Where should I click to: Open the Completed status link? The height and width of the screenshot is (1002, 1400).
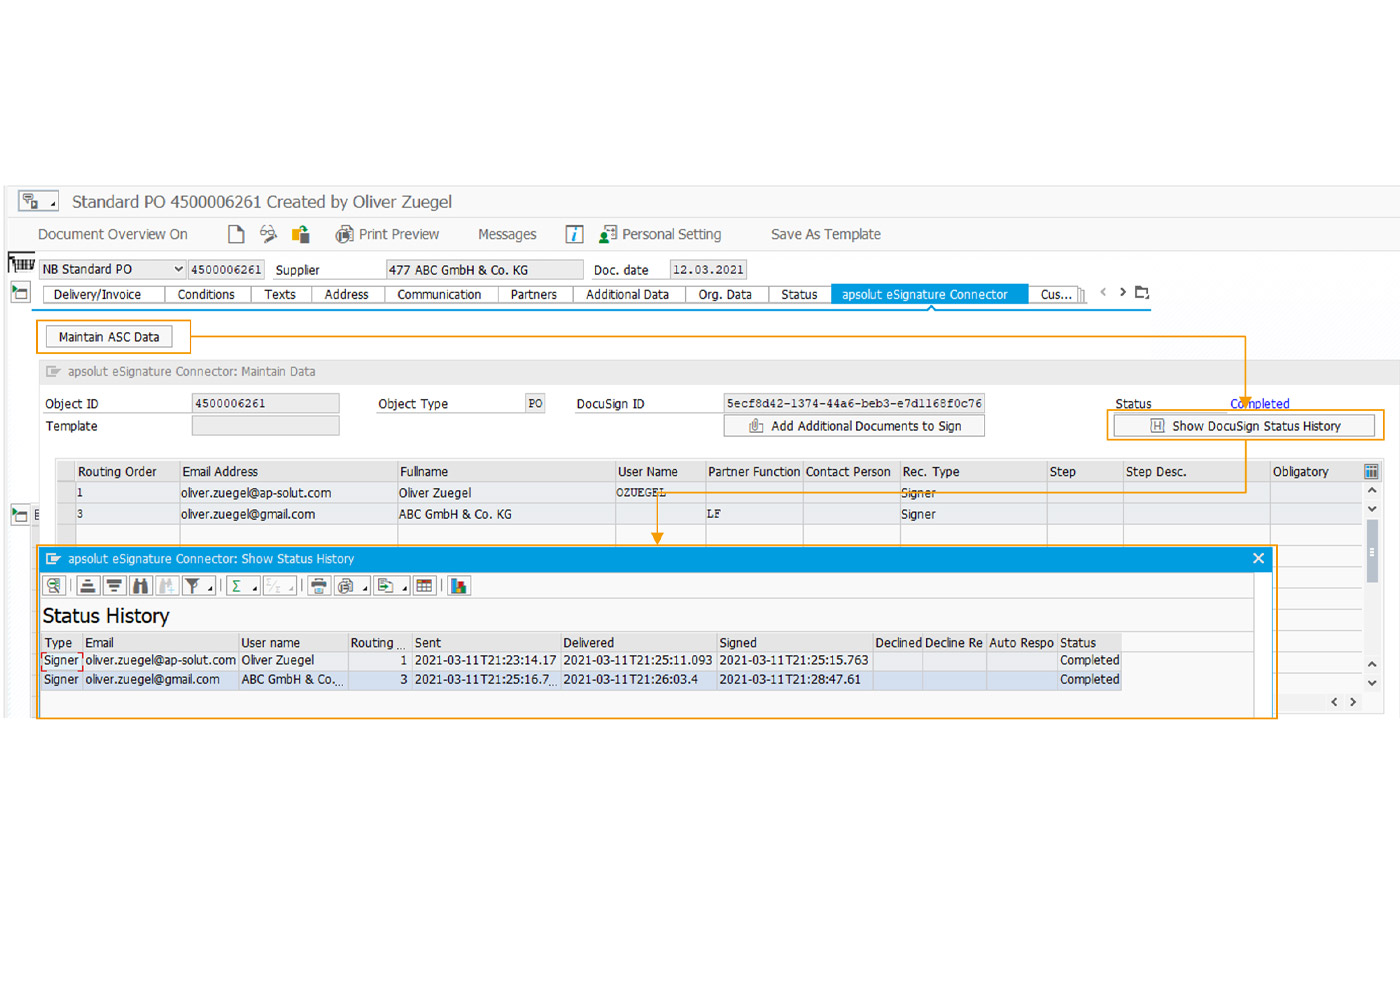pyautogui.click(x=1259, y=403)
